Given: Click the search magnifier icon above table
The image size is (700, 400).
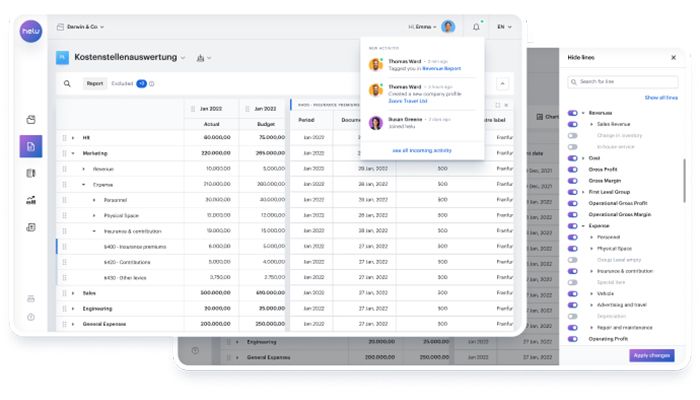Looking at the screenshot, I should (x=67, y=84).
